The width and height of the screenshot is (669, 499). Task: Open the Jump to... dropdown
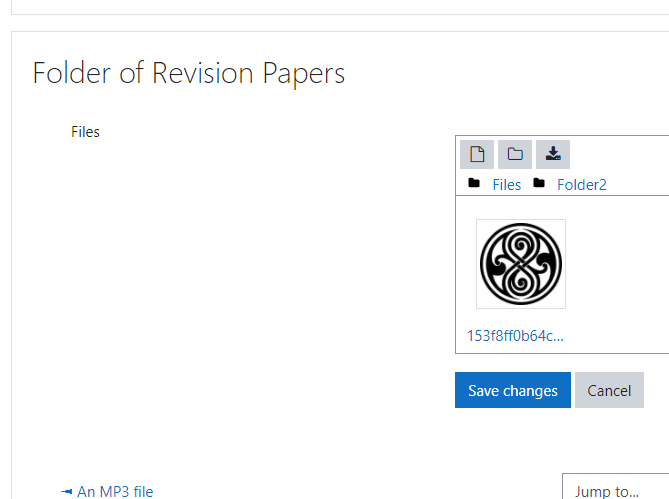(x=616, y=486)
